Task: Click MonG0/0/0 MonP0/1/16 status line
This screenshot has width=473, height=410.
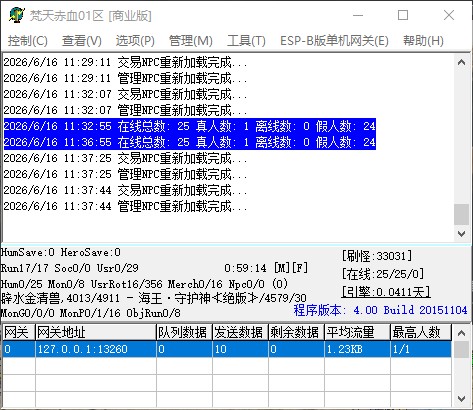Action: click(91, 313)
